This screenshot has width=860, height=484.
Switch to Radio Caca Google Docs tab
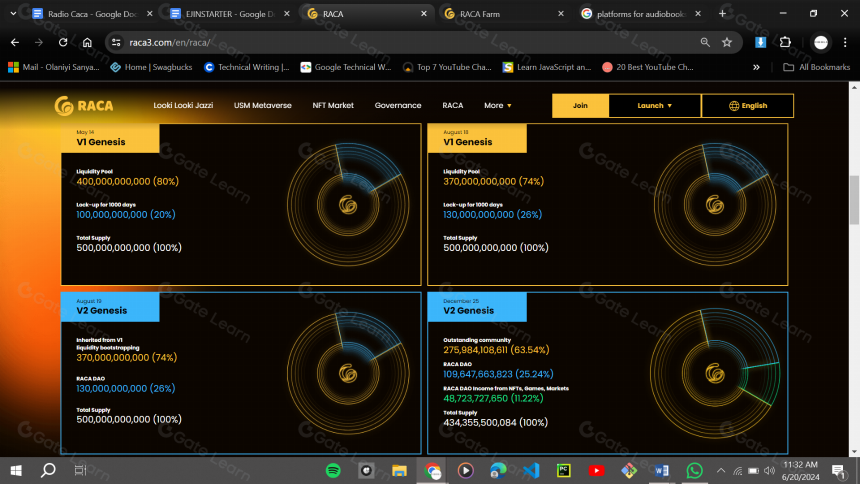pyautogui.click(x=92, y=14)
